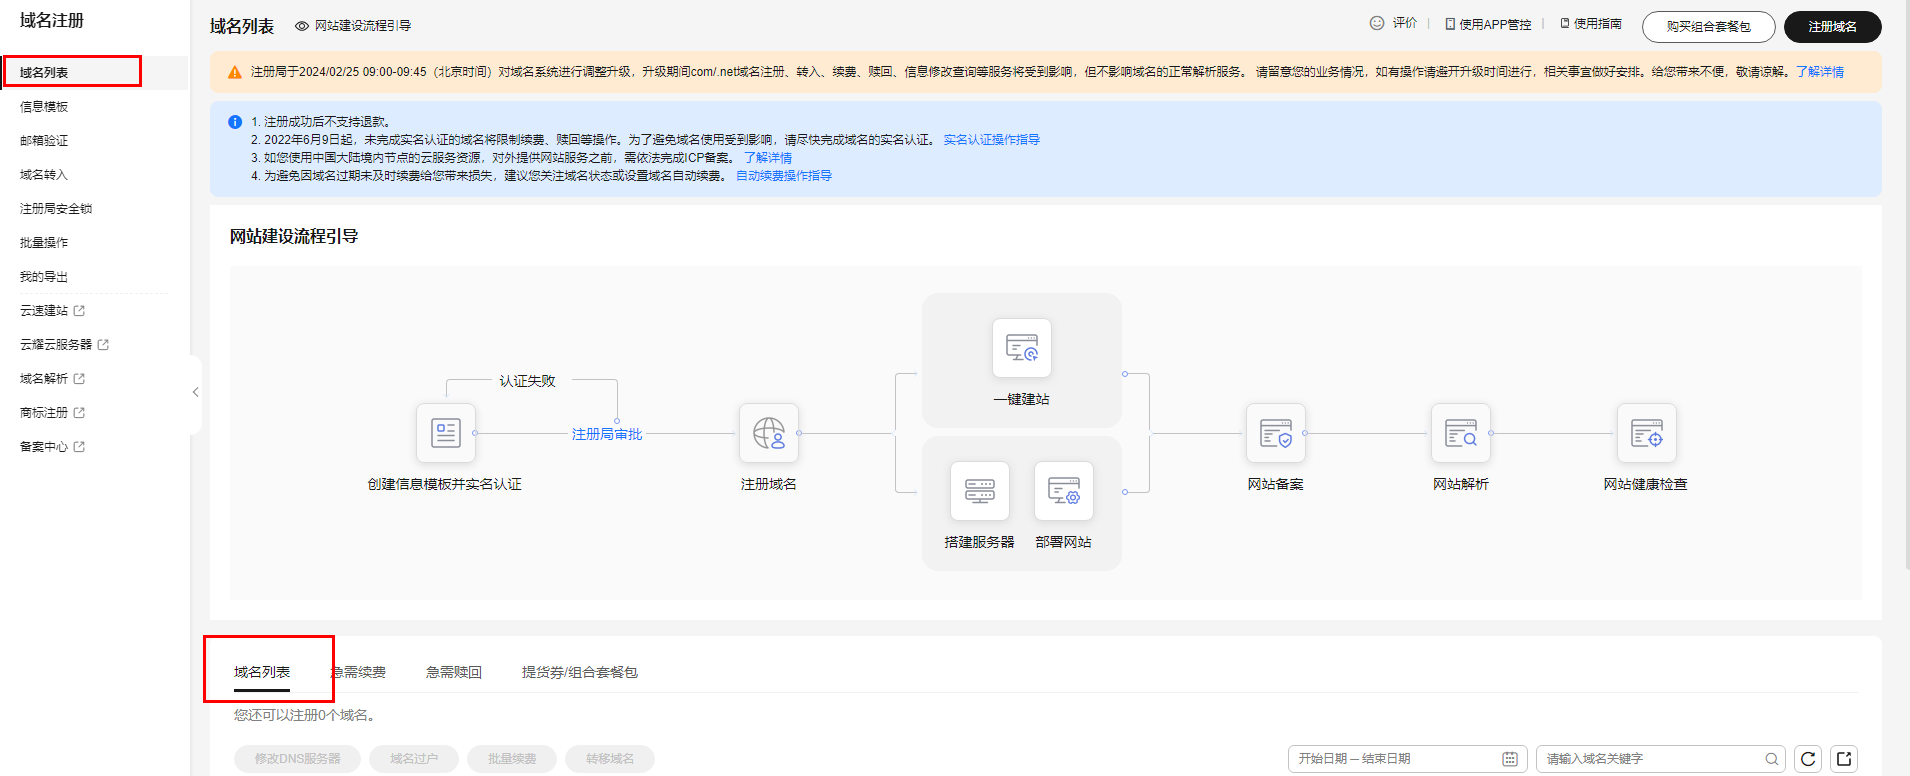Click external link icon next to 云速建站

(79, 311)
